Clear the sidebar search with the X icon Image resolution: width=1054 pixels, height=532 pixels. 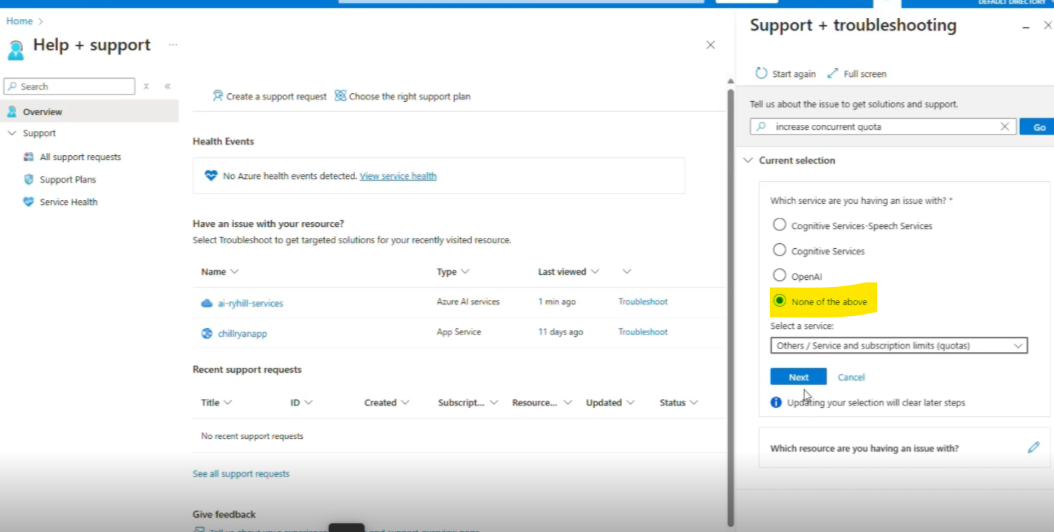[x=146, y=86]
